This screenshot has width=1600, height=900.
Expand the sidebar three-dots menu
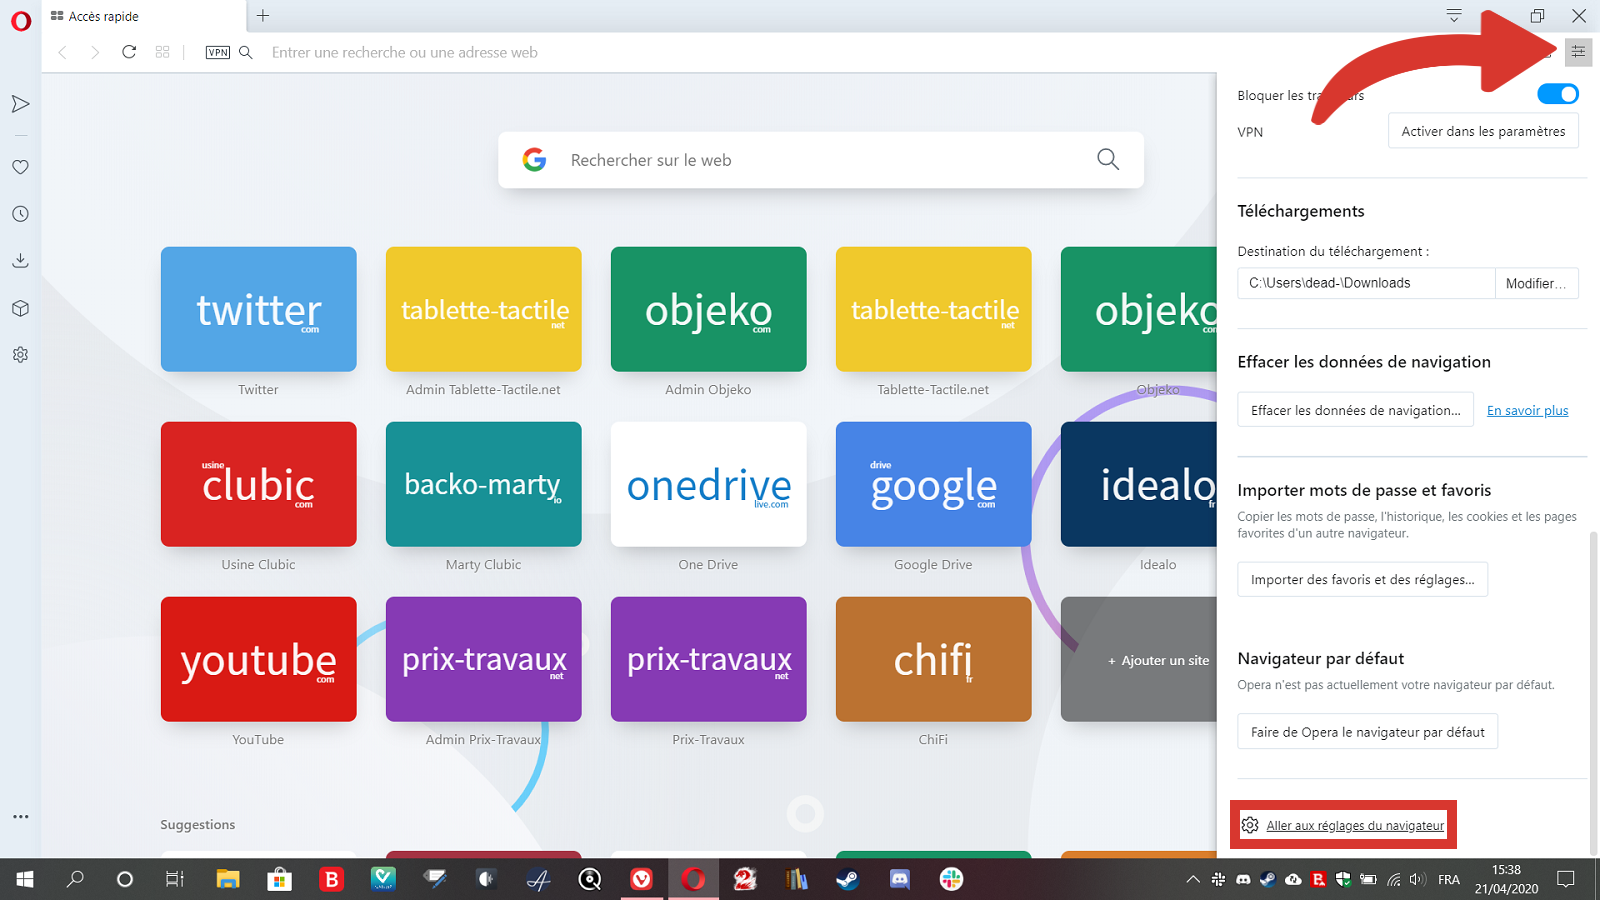point(20,817)
